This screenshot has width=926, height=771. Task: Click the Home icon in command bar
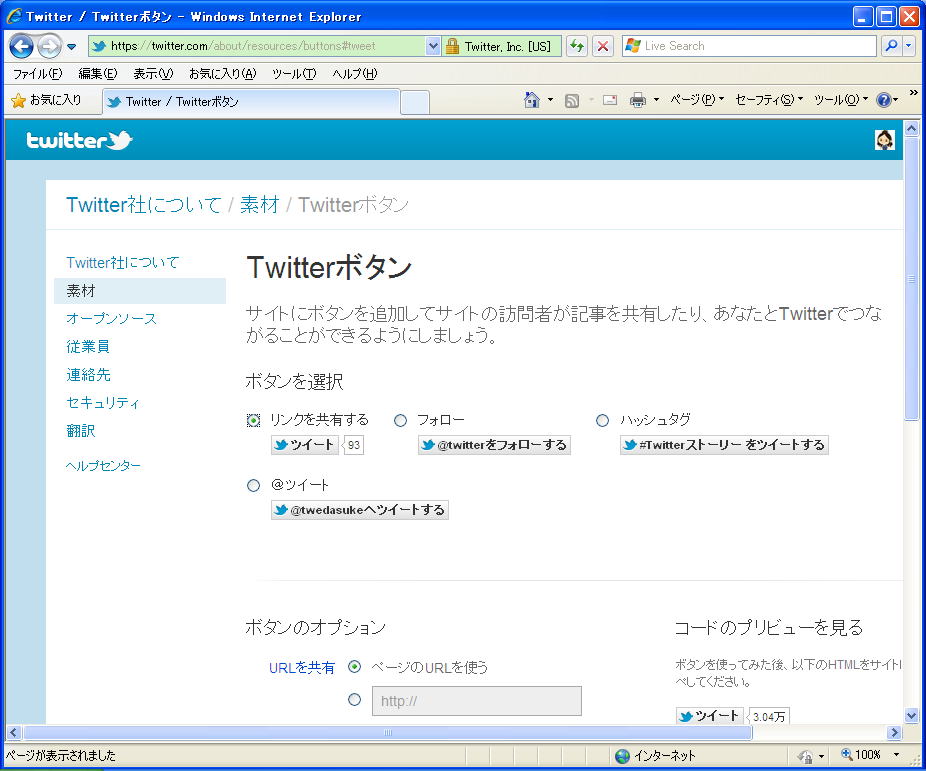pyautogui.click(x=532, y=100)
